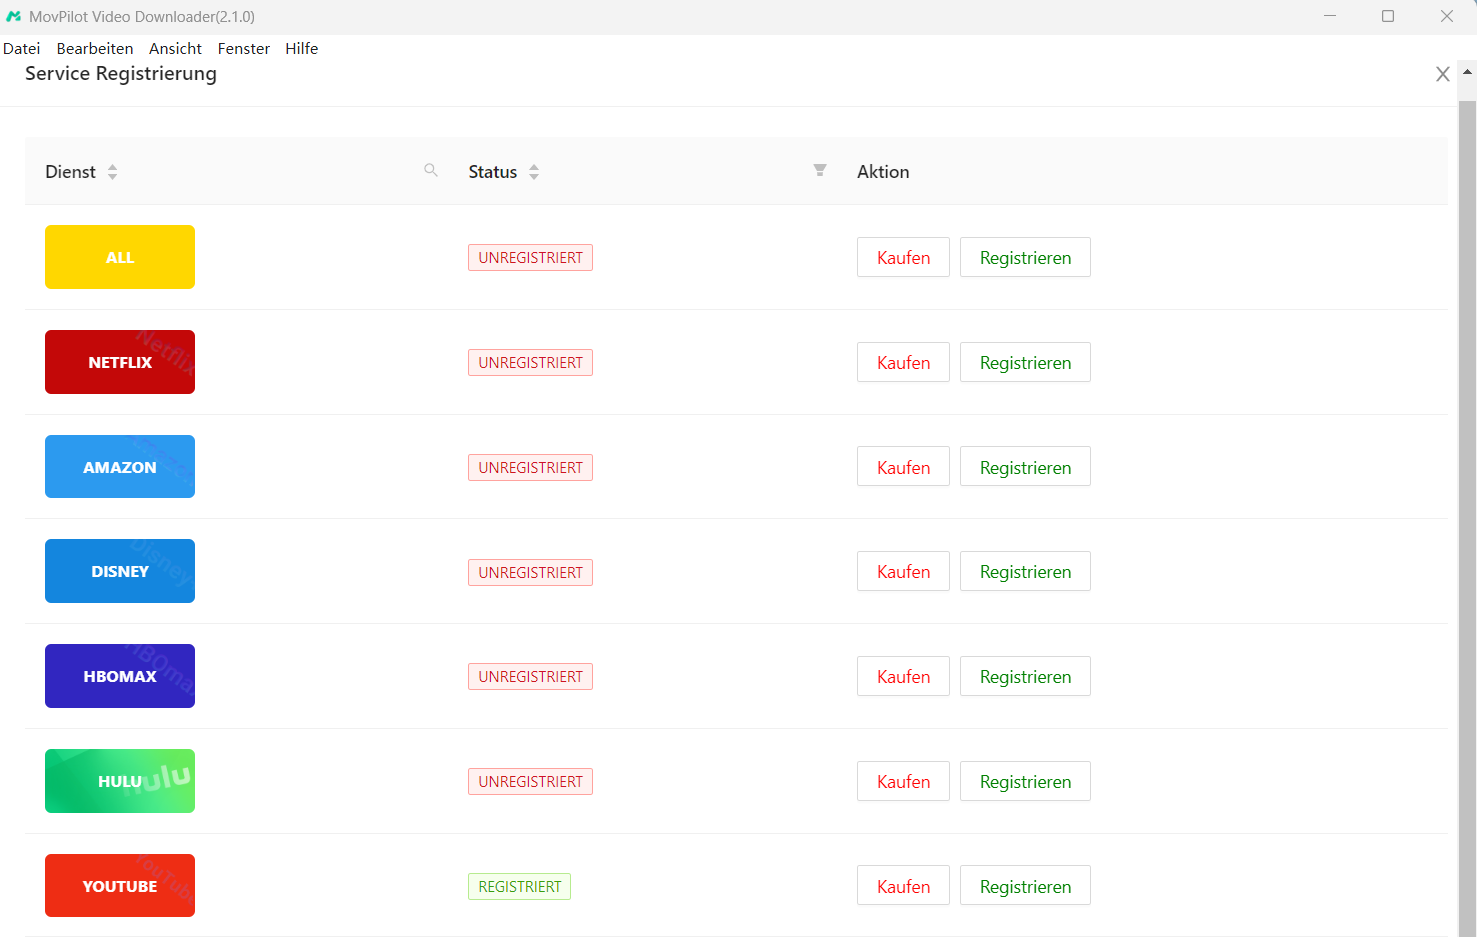Click UNREGISTRIERT status tag for Disney

pos(530,572)
